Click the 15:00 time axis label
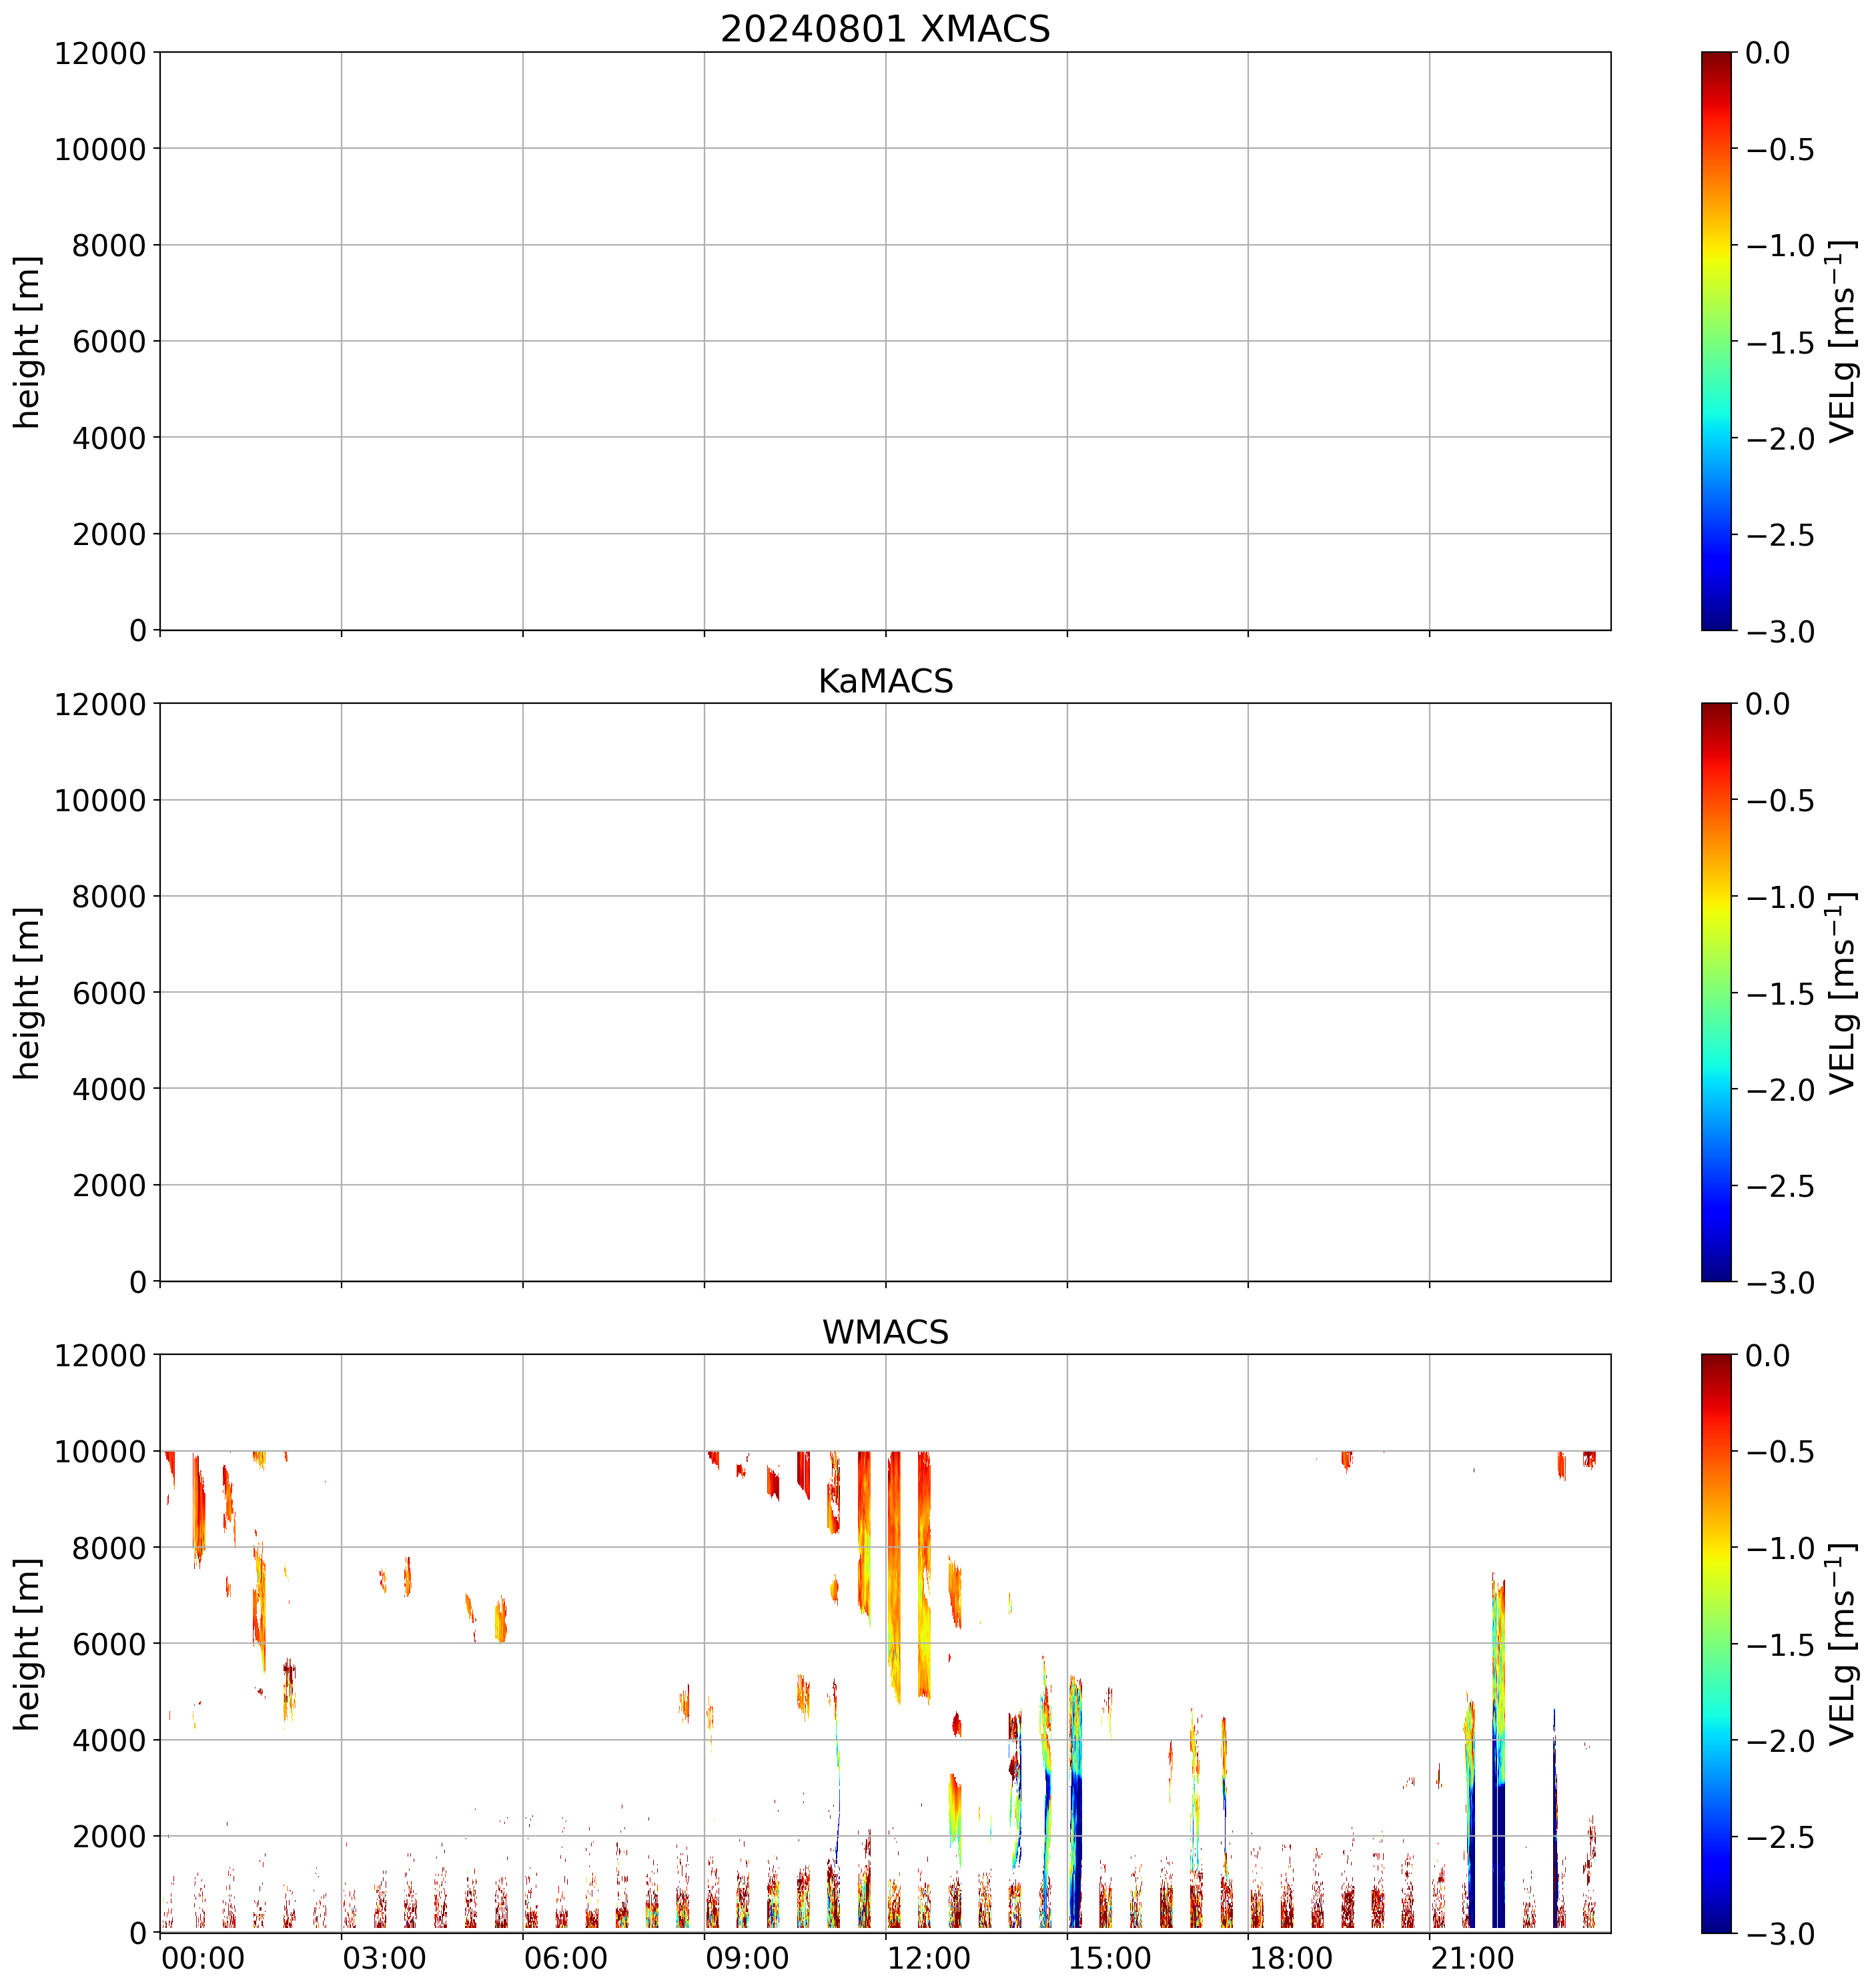Viewport: 1876px width, 1988px height. [1110, 1958]
